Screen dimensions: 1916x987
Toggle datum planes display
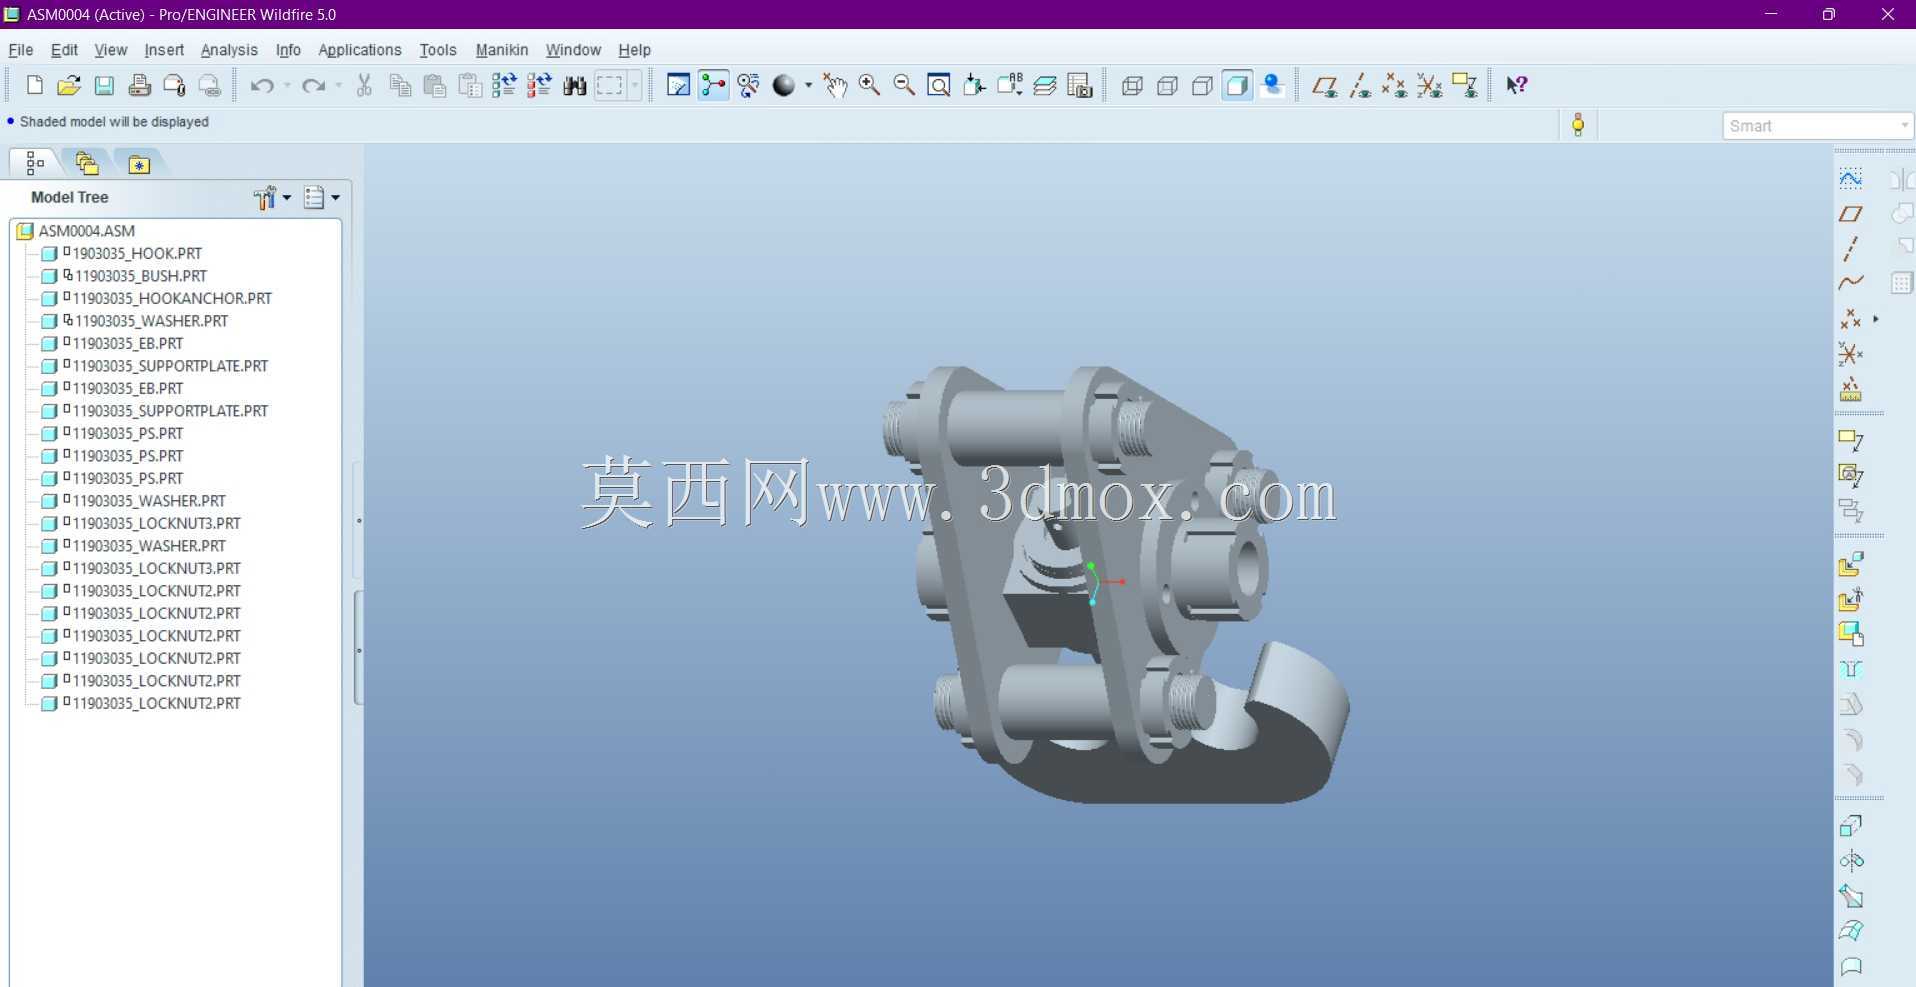click(1325, 86)
